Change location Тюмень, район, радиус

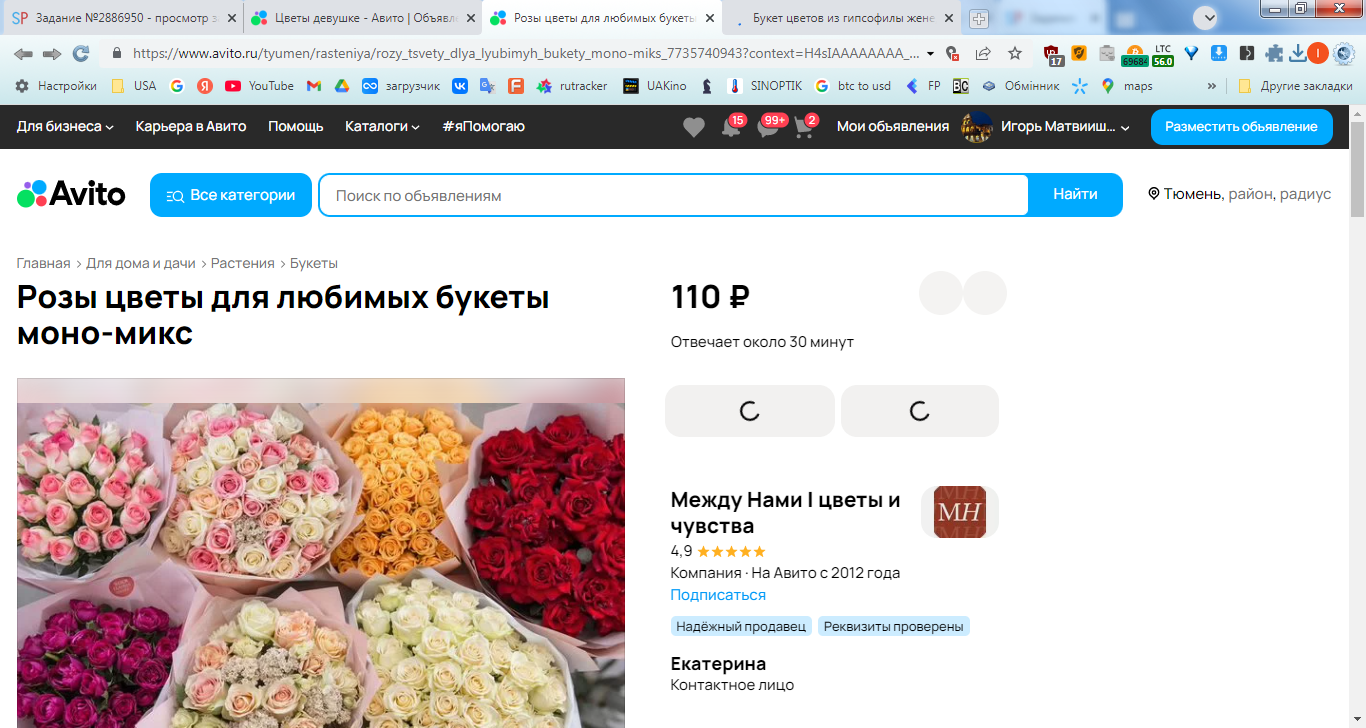coord(1240,194)
